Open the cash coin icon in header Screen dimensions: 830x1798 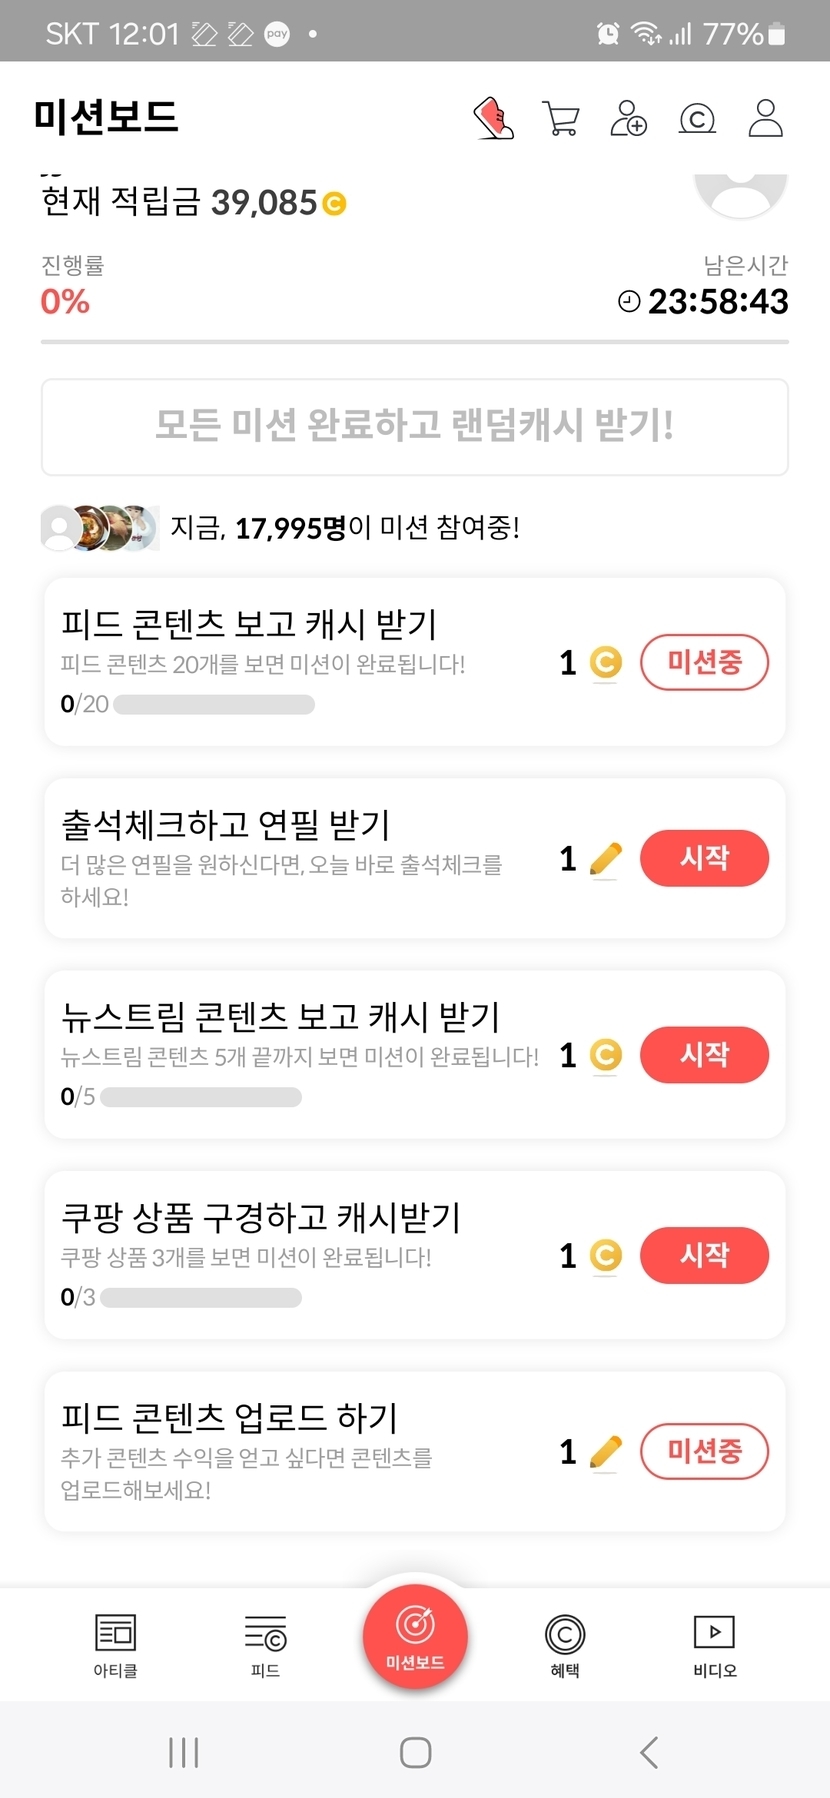697,119
